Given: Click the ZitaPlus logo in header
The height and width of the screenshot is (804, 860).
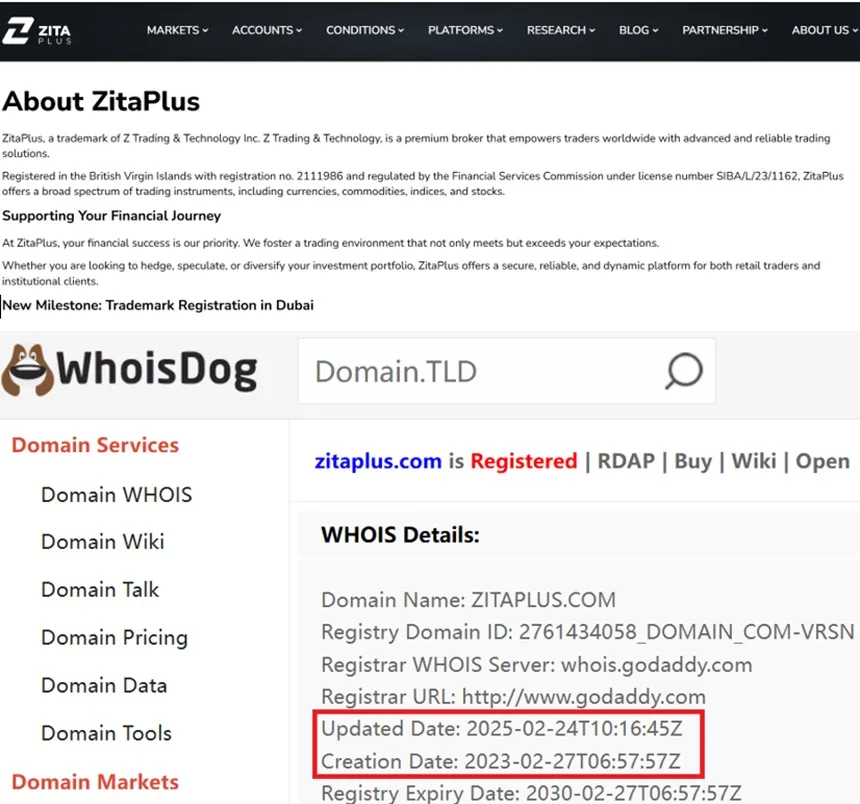Looking at the screenshot, I should click(x=36, y=31).
